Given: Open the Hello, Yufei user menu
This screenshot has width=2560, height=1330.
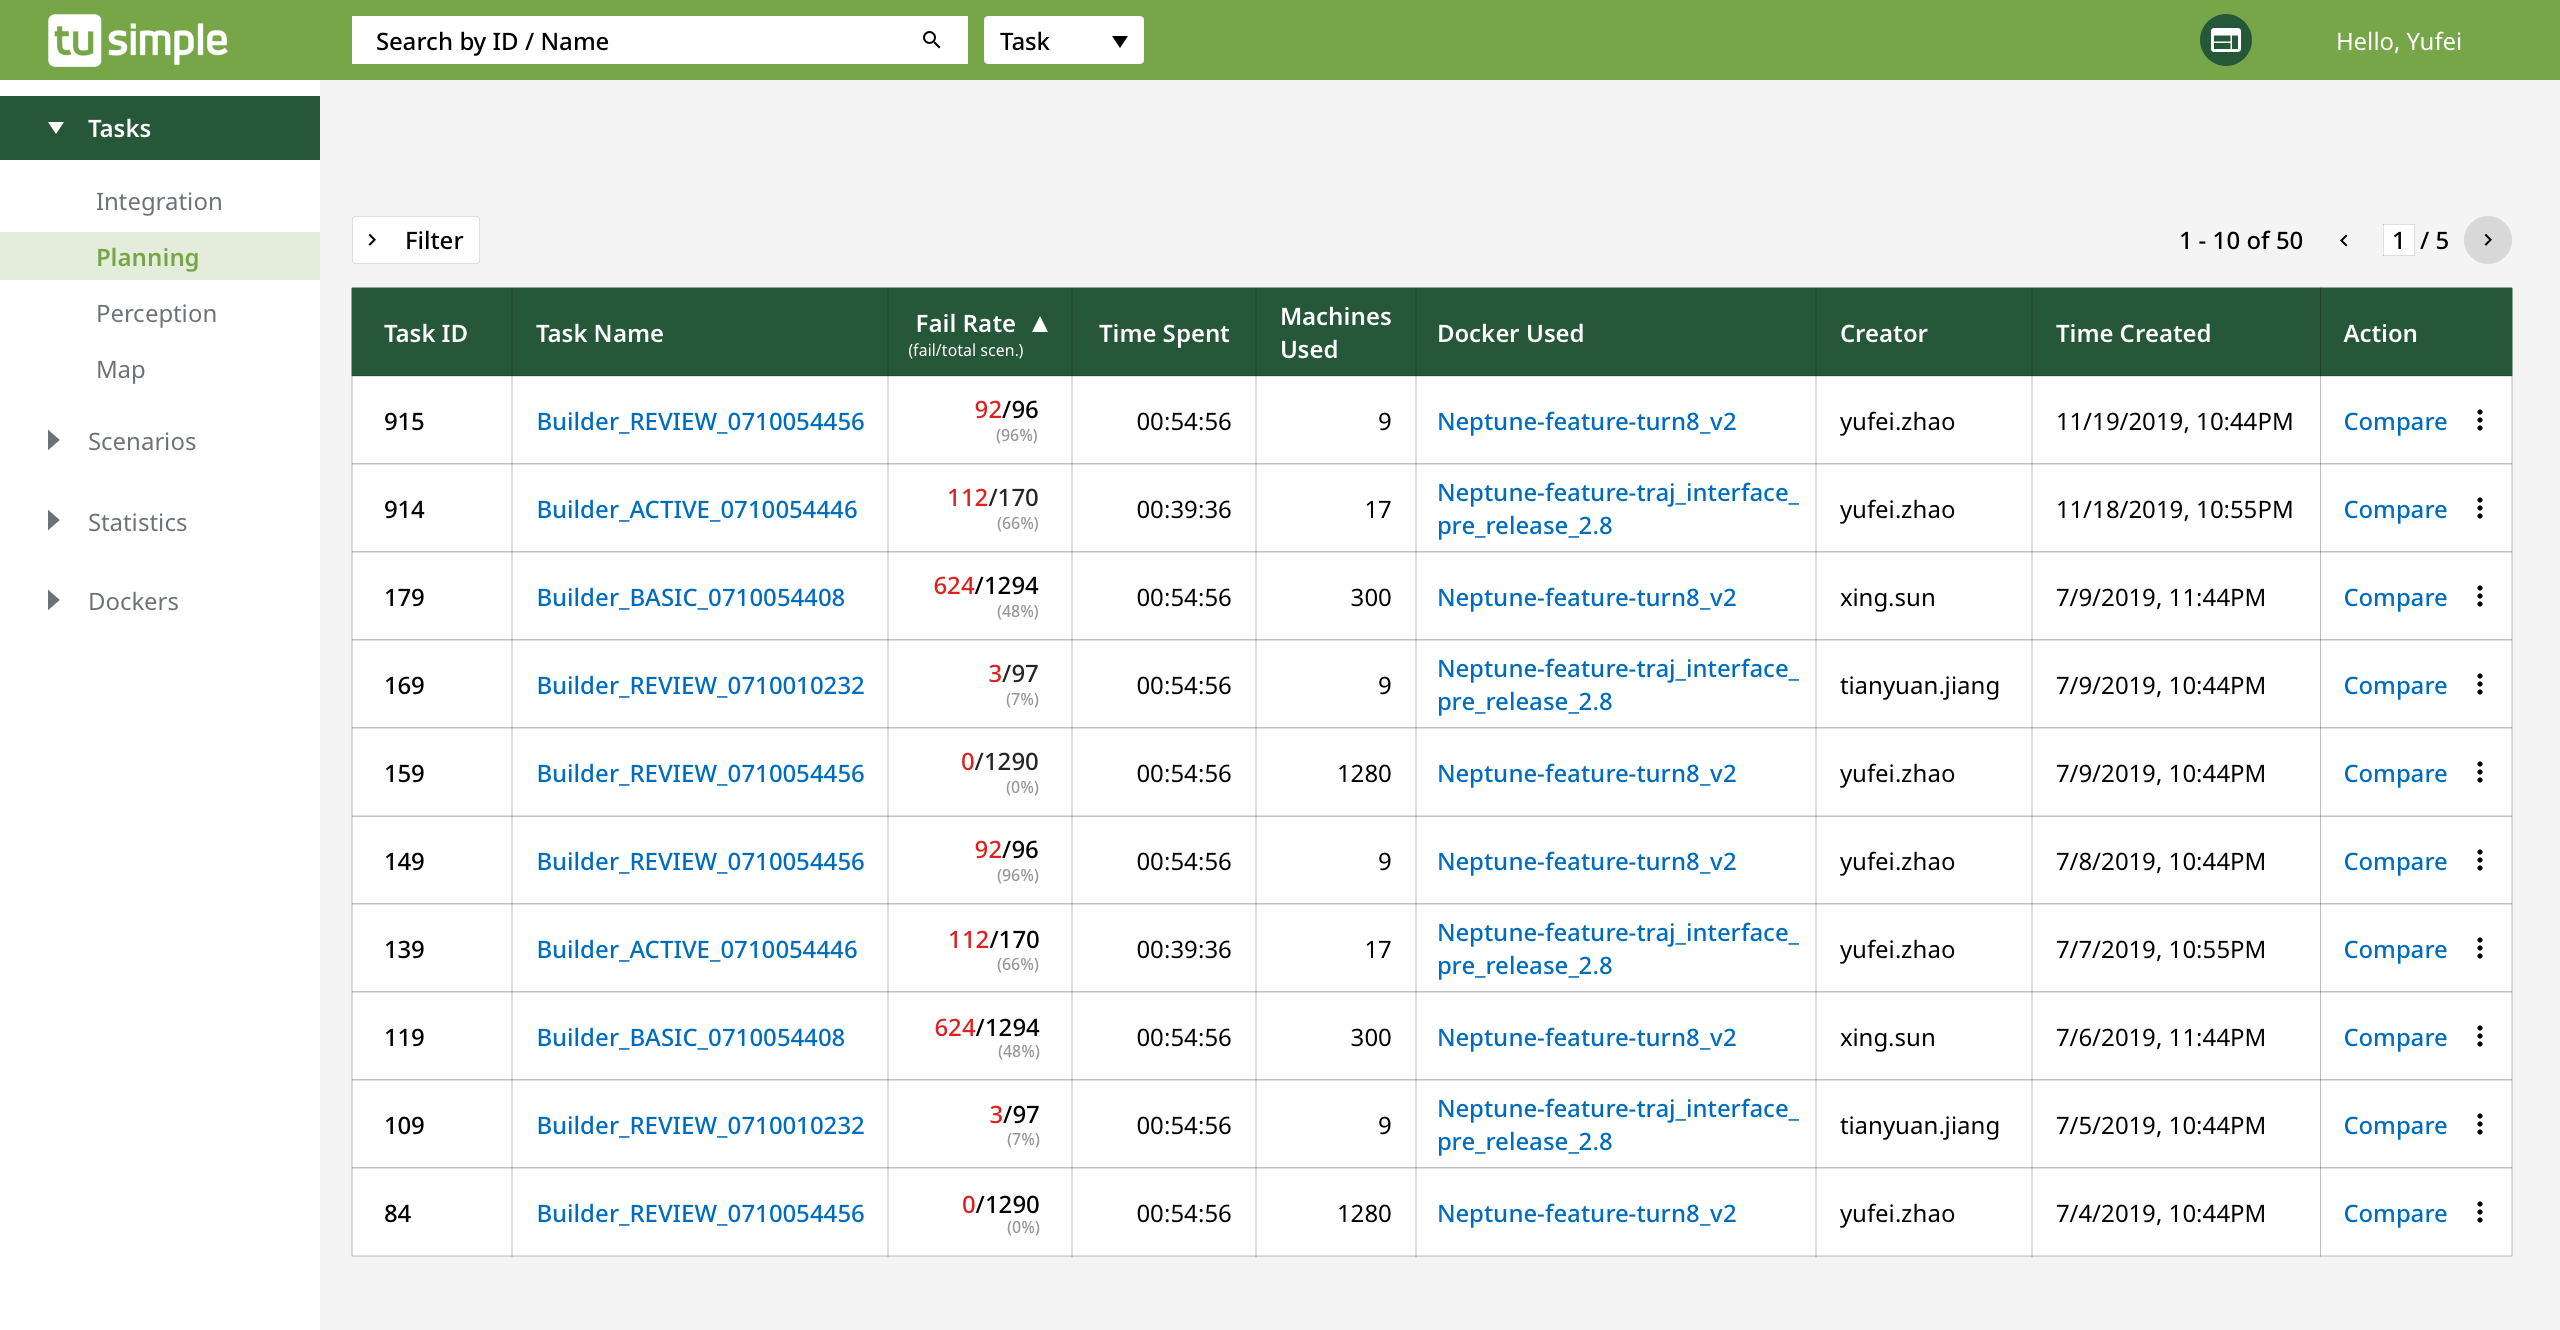Looking at the screenshot, I should click(x=2398, y=41).
